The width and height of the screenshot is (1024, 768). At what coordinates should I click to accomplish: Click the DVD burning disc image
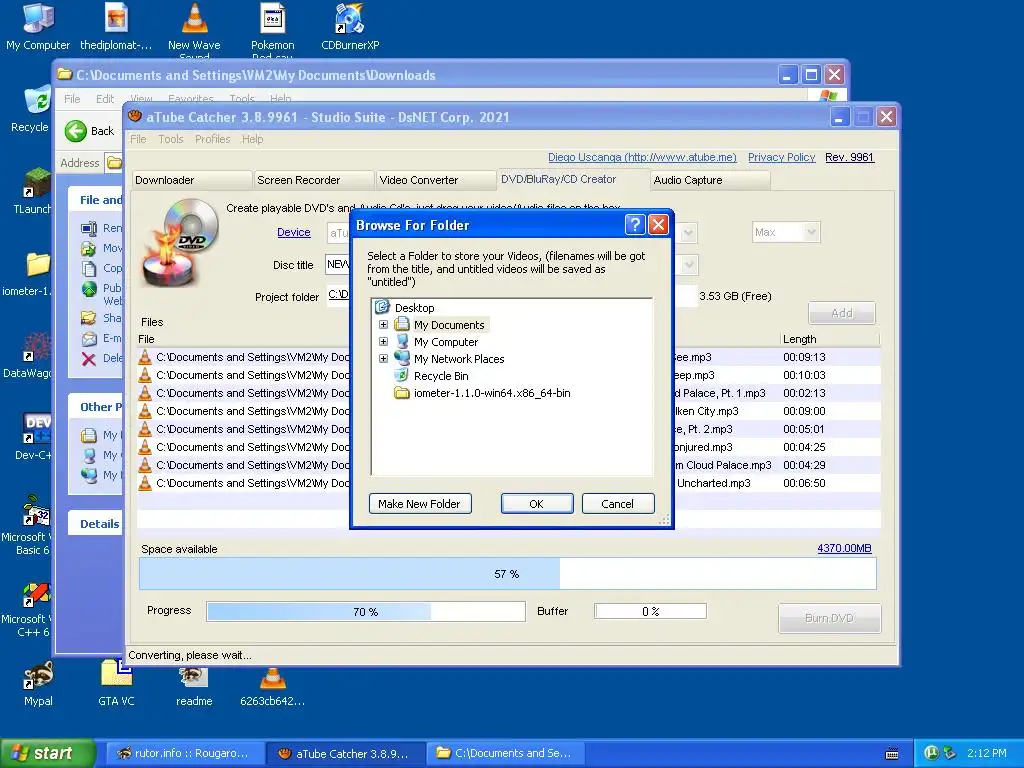click(181, 242)
